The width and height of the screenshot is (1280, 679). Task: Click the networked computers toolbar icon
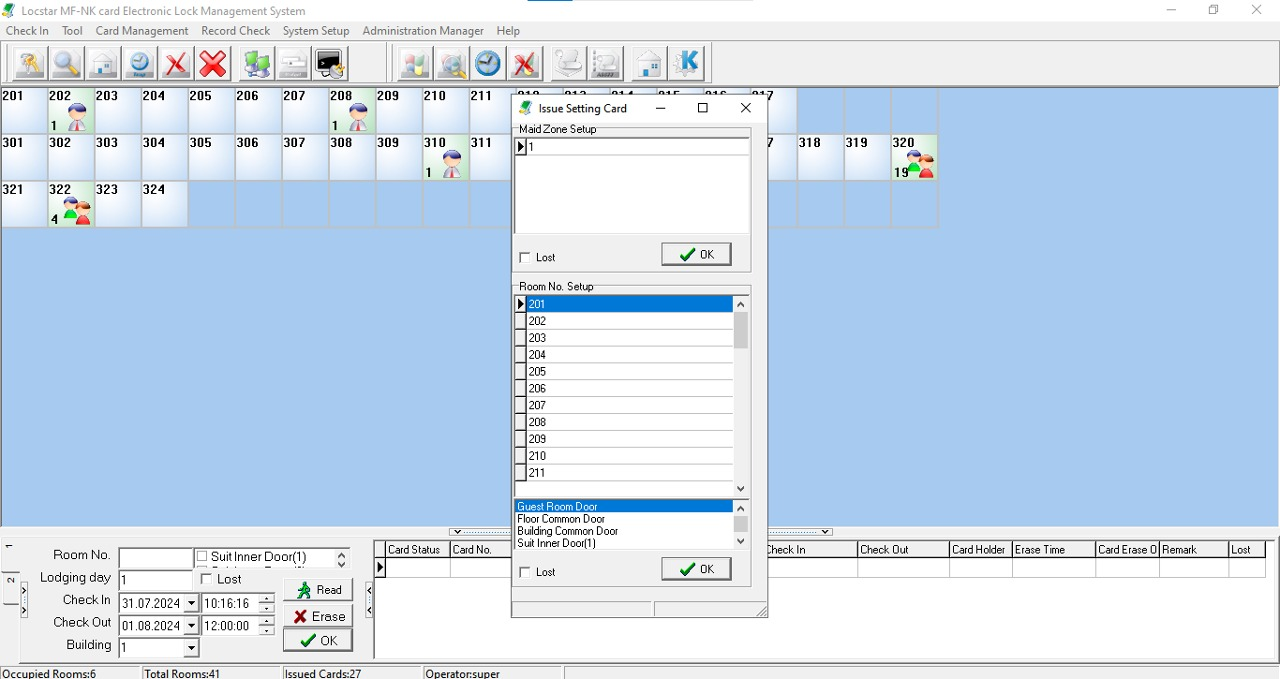point(257,64)
